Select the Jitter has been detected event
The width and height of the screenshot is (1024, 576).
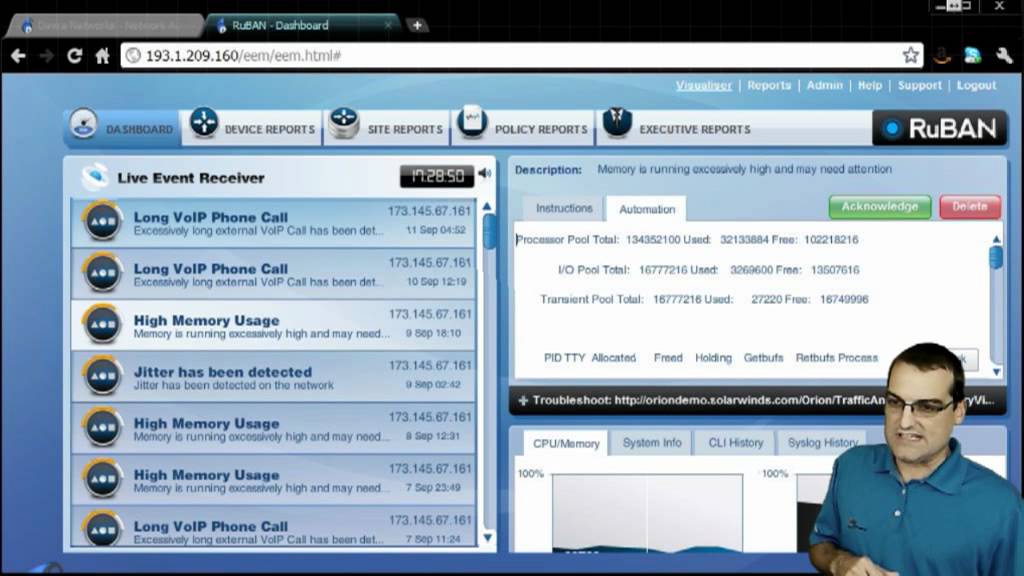click(x=274, y=377)
